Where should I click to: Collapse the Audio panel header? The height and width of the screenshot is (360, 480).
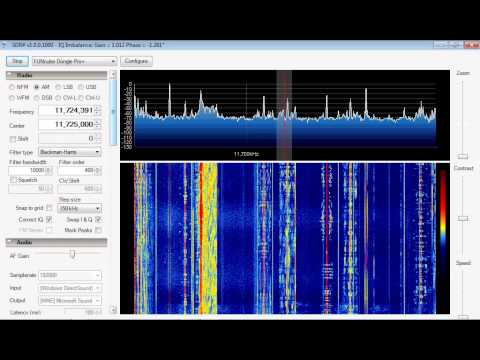[57, 242]
